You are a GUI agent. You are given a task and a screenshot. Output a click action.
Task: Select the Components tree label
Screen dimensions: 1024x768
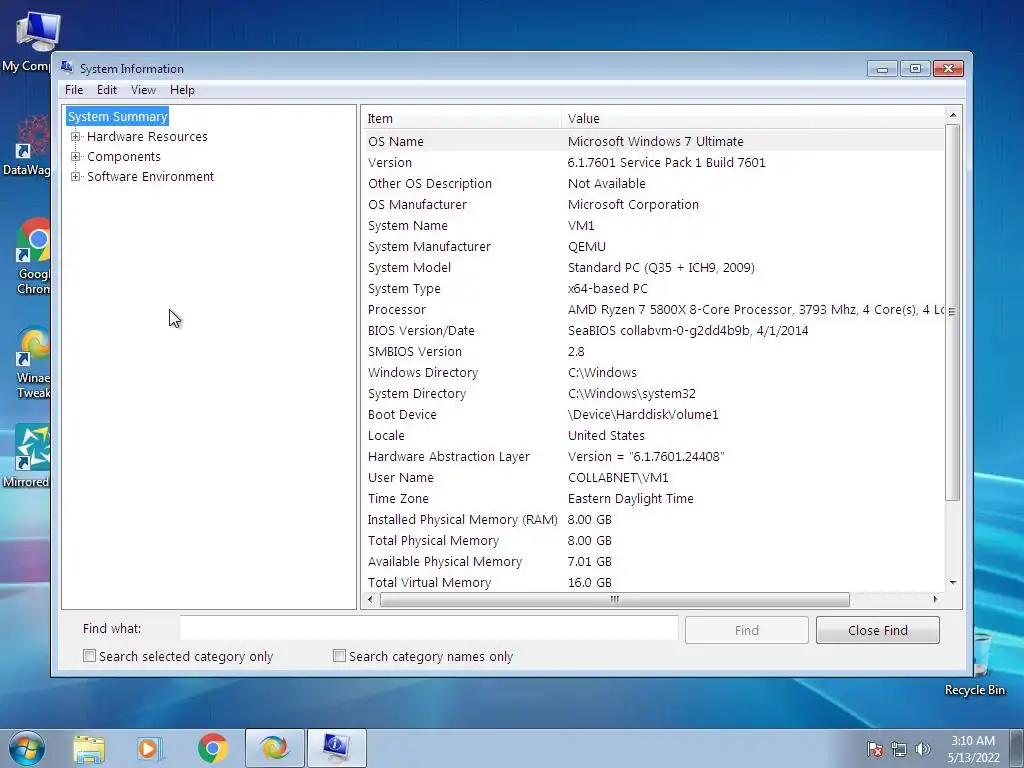[x=123, y=157]
